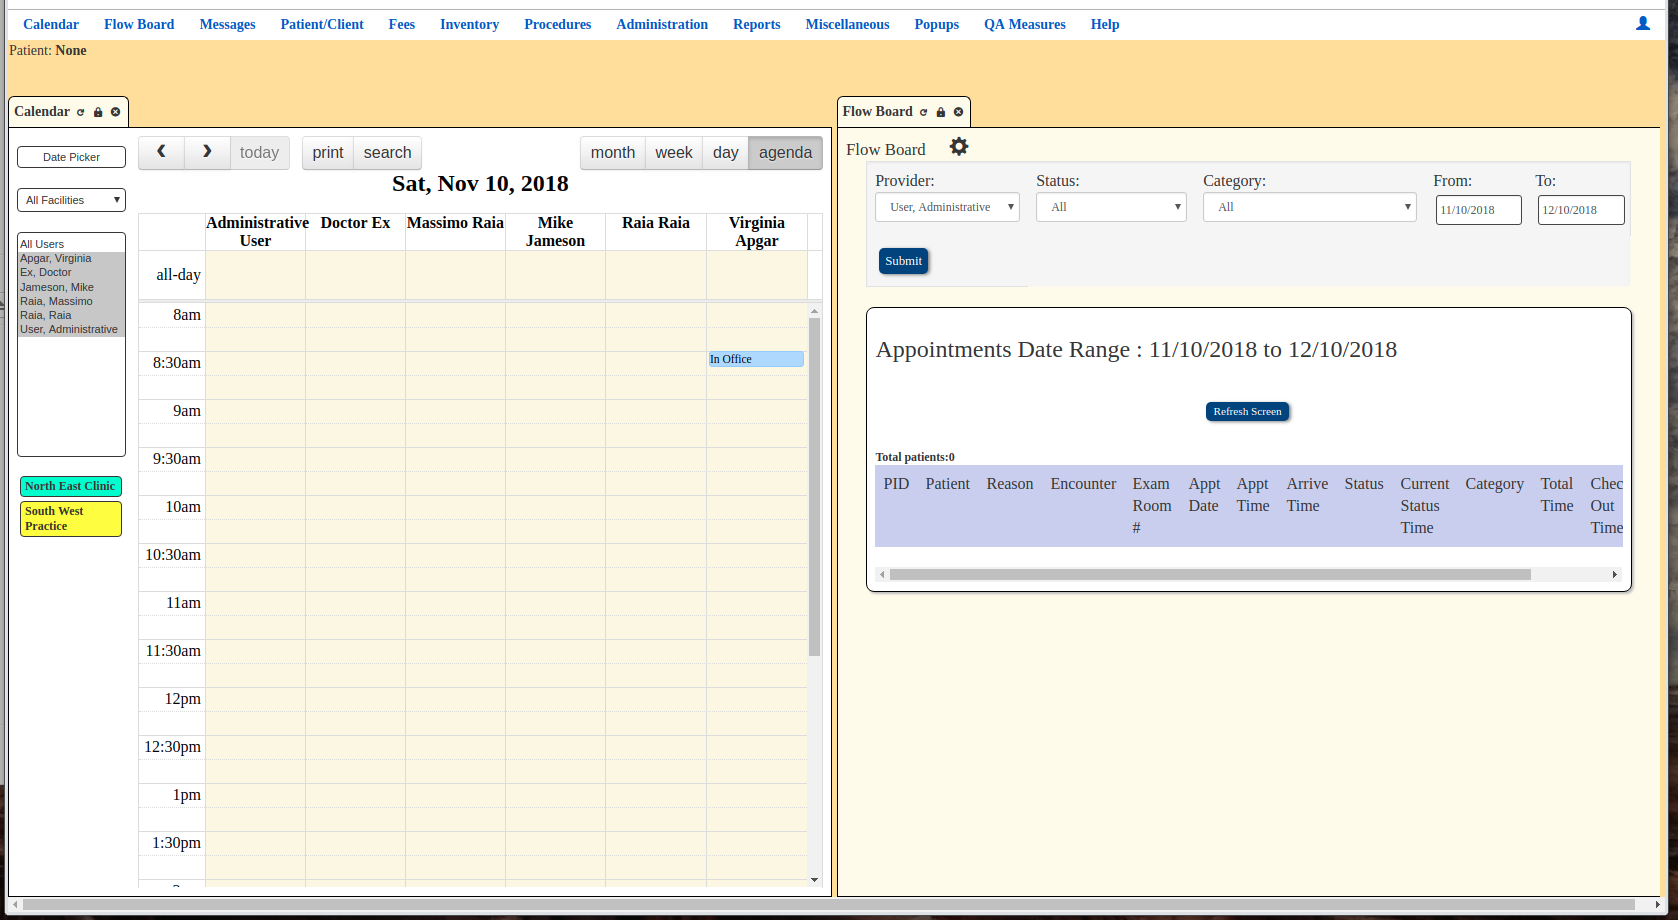Click the Encounter column header
The width and height of the screenshot is (1678, 920).
1083,484
